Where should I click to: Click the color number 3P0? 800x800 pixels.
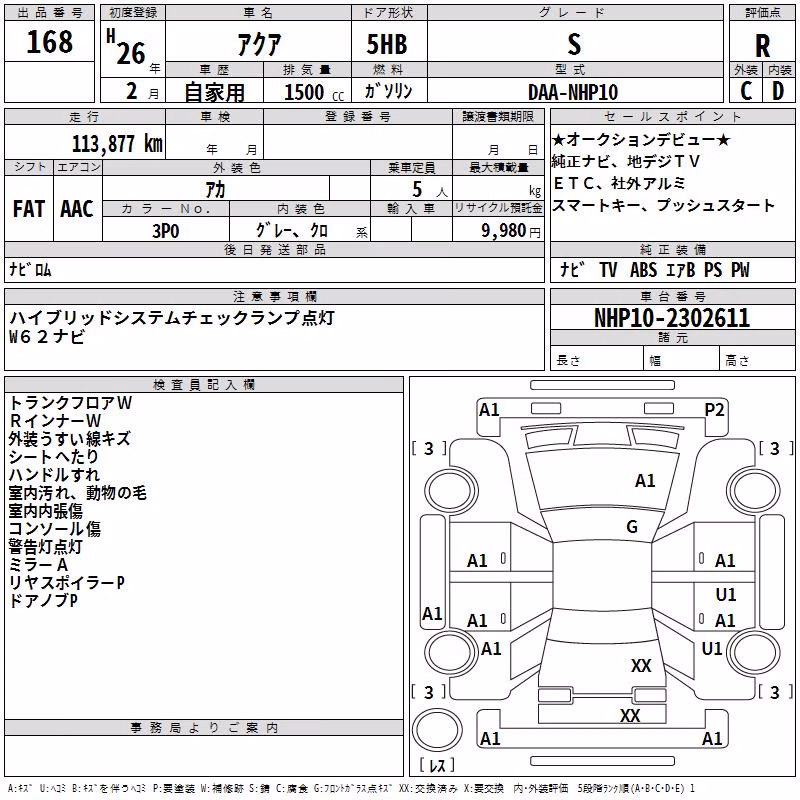166,231
